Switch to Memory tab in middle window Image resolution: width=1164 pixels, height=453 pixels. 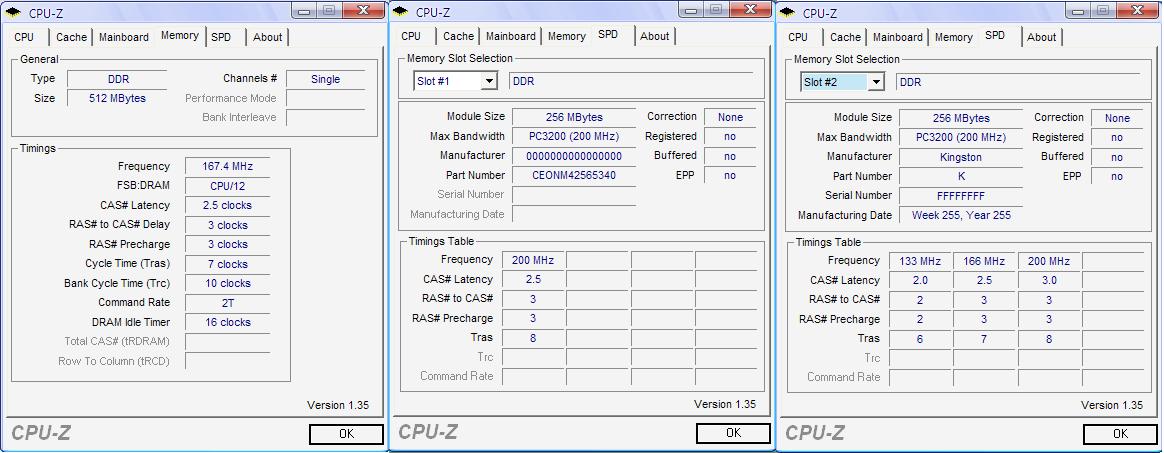pos(567,36)
